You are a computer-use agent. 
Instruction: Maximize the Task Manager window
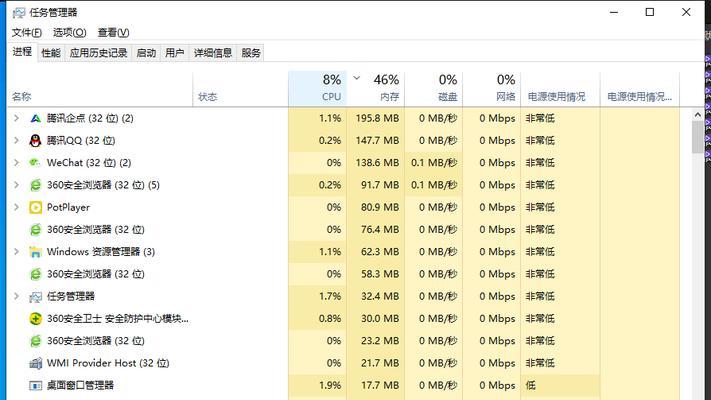coord(650,12)
